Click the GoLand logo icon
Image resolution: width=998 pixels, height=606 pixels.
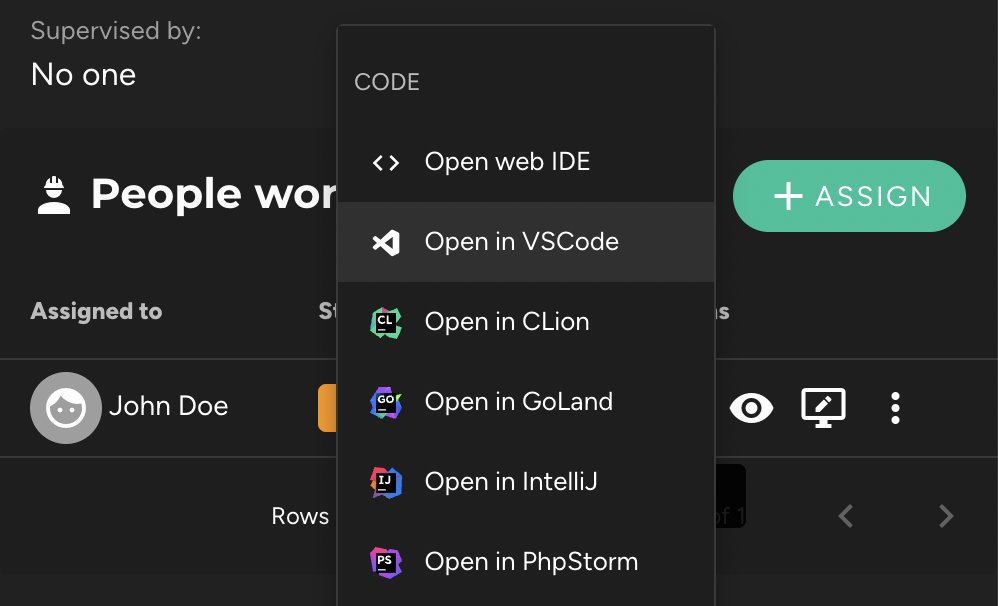coord(386,402)
